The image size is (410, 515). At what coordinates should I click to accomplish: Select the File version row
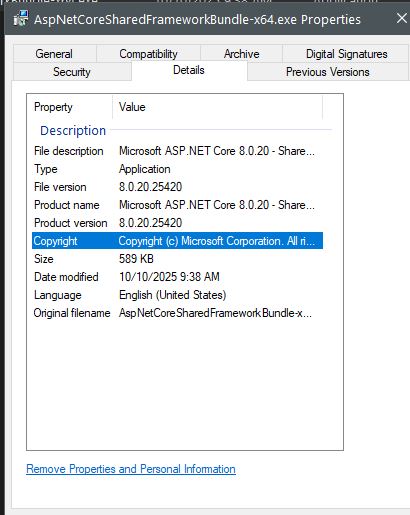(x=177, y=187)
